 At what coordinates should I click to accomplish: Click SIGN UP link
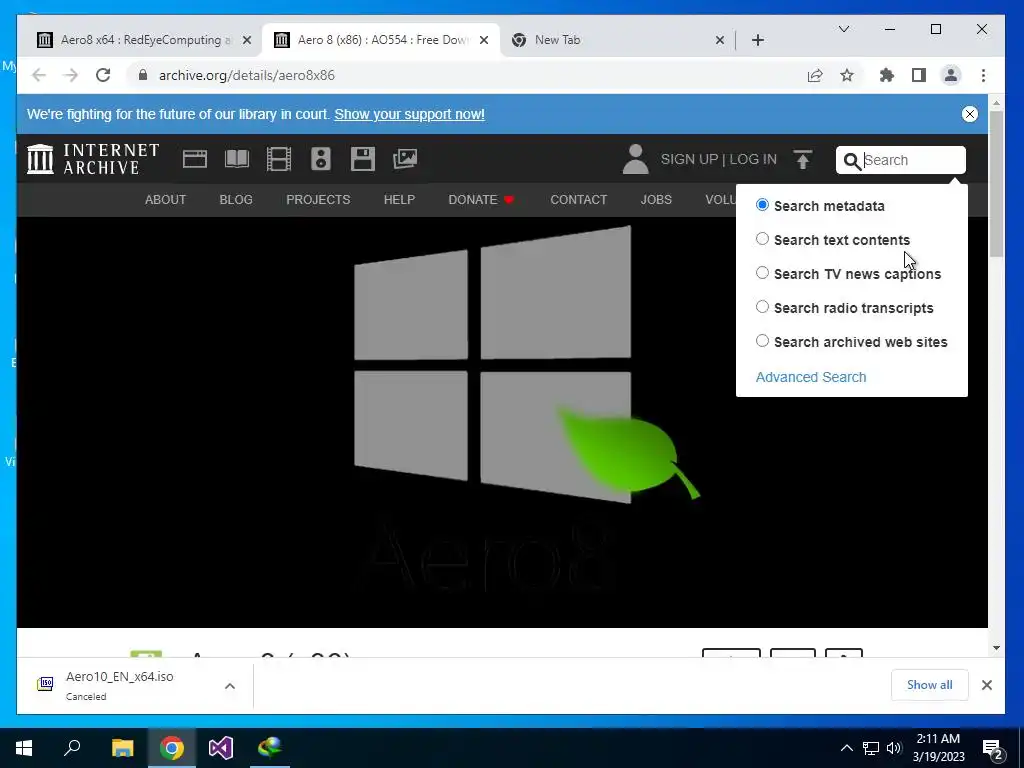tap(689, 159)
